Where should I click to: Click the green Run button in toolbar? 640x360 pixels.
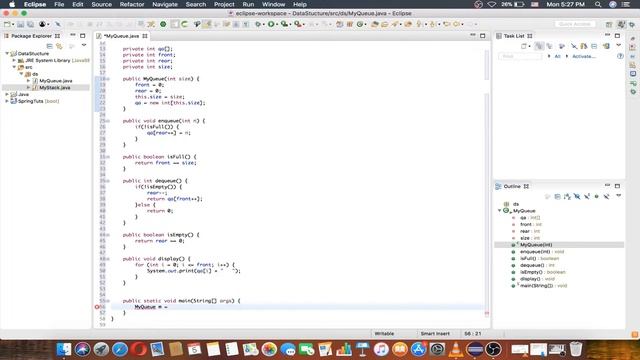[x=271, y=24]
